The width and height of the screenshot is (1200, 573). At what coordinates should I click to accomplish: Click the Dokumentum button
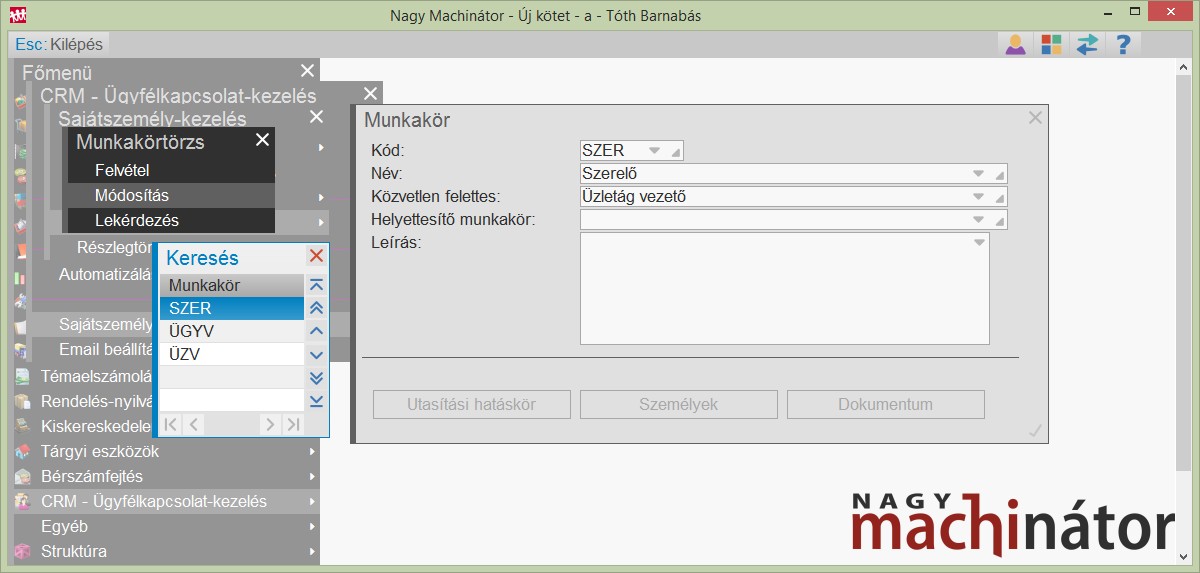[886, 405]
